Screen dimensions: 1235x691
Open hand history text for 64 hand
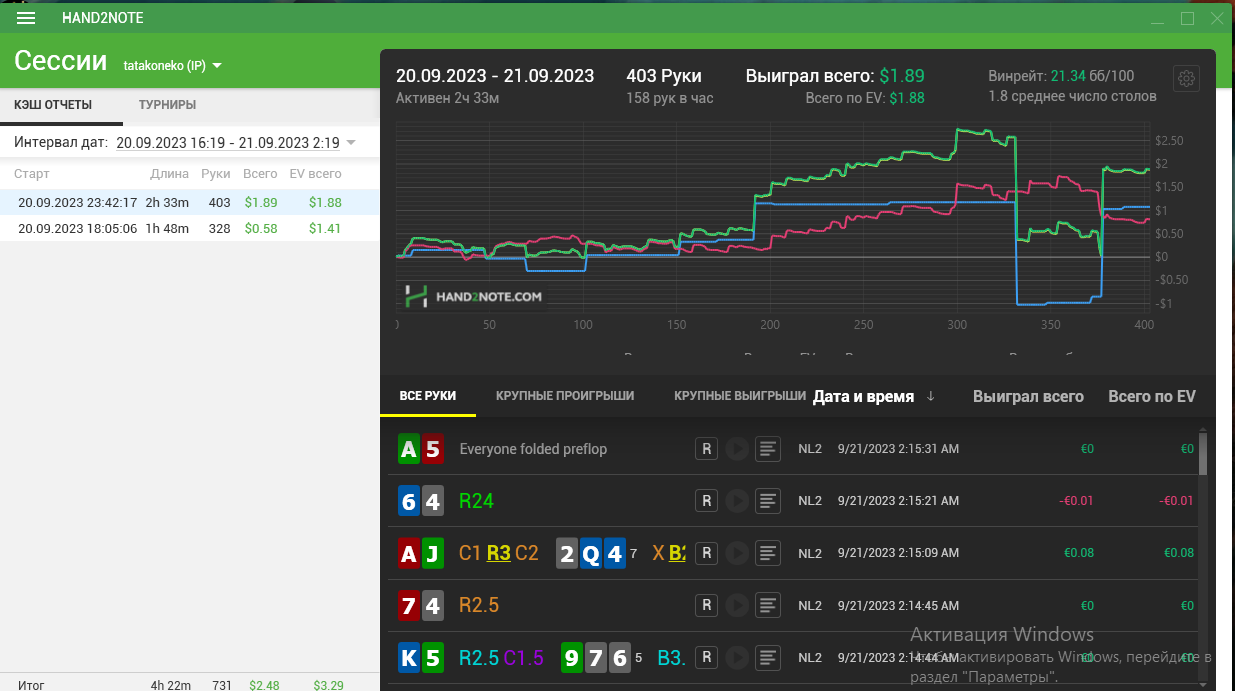[x=768, y=501]
